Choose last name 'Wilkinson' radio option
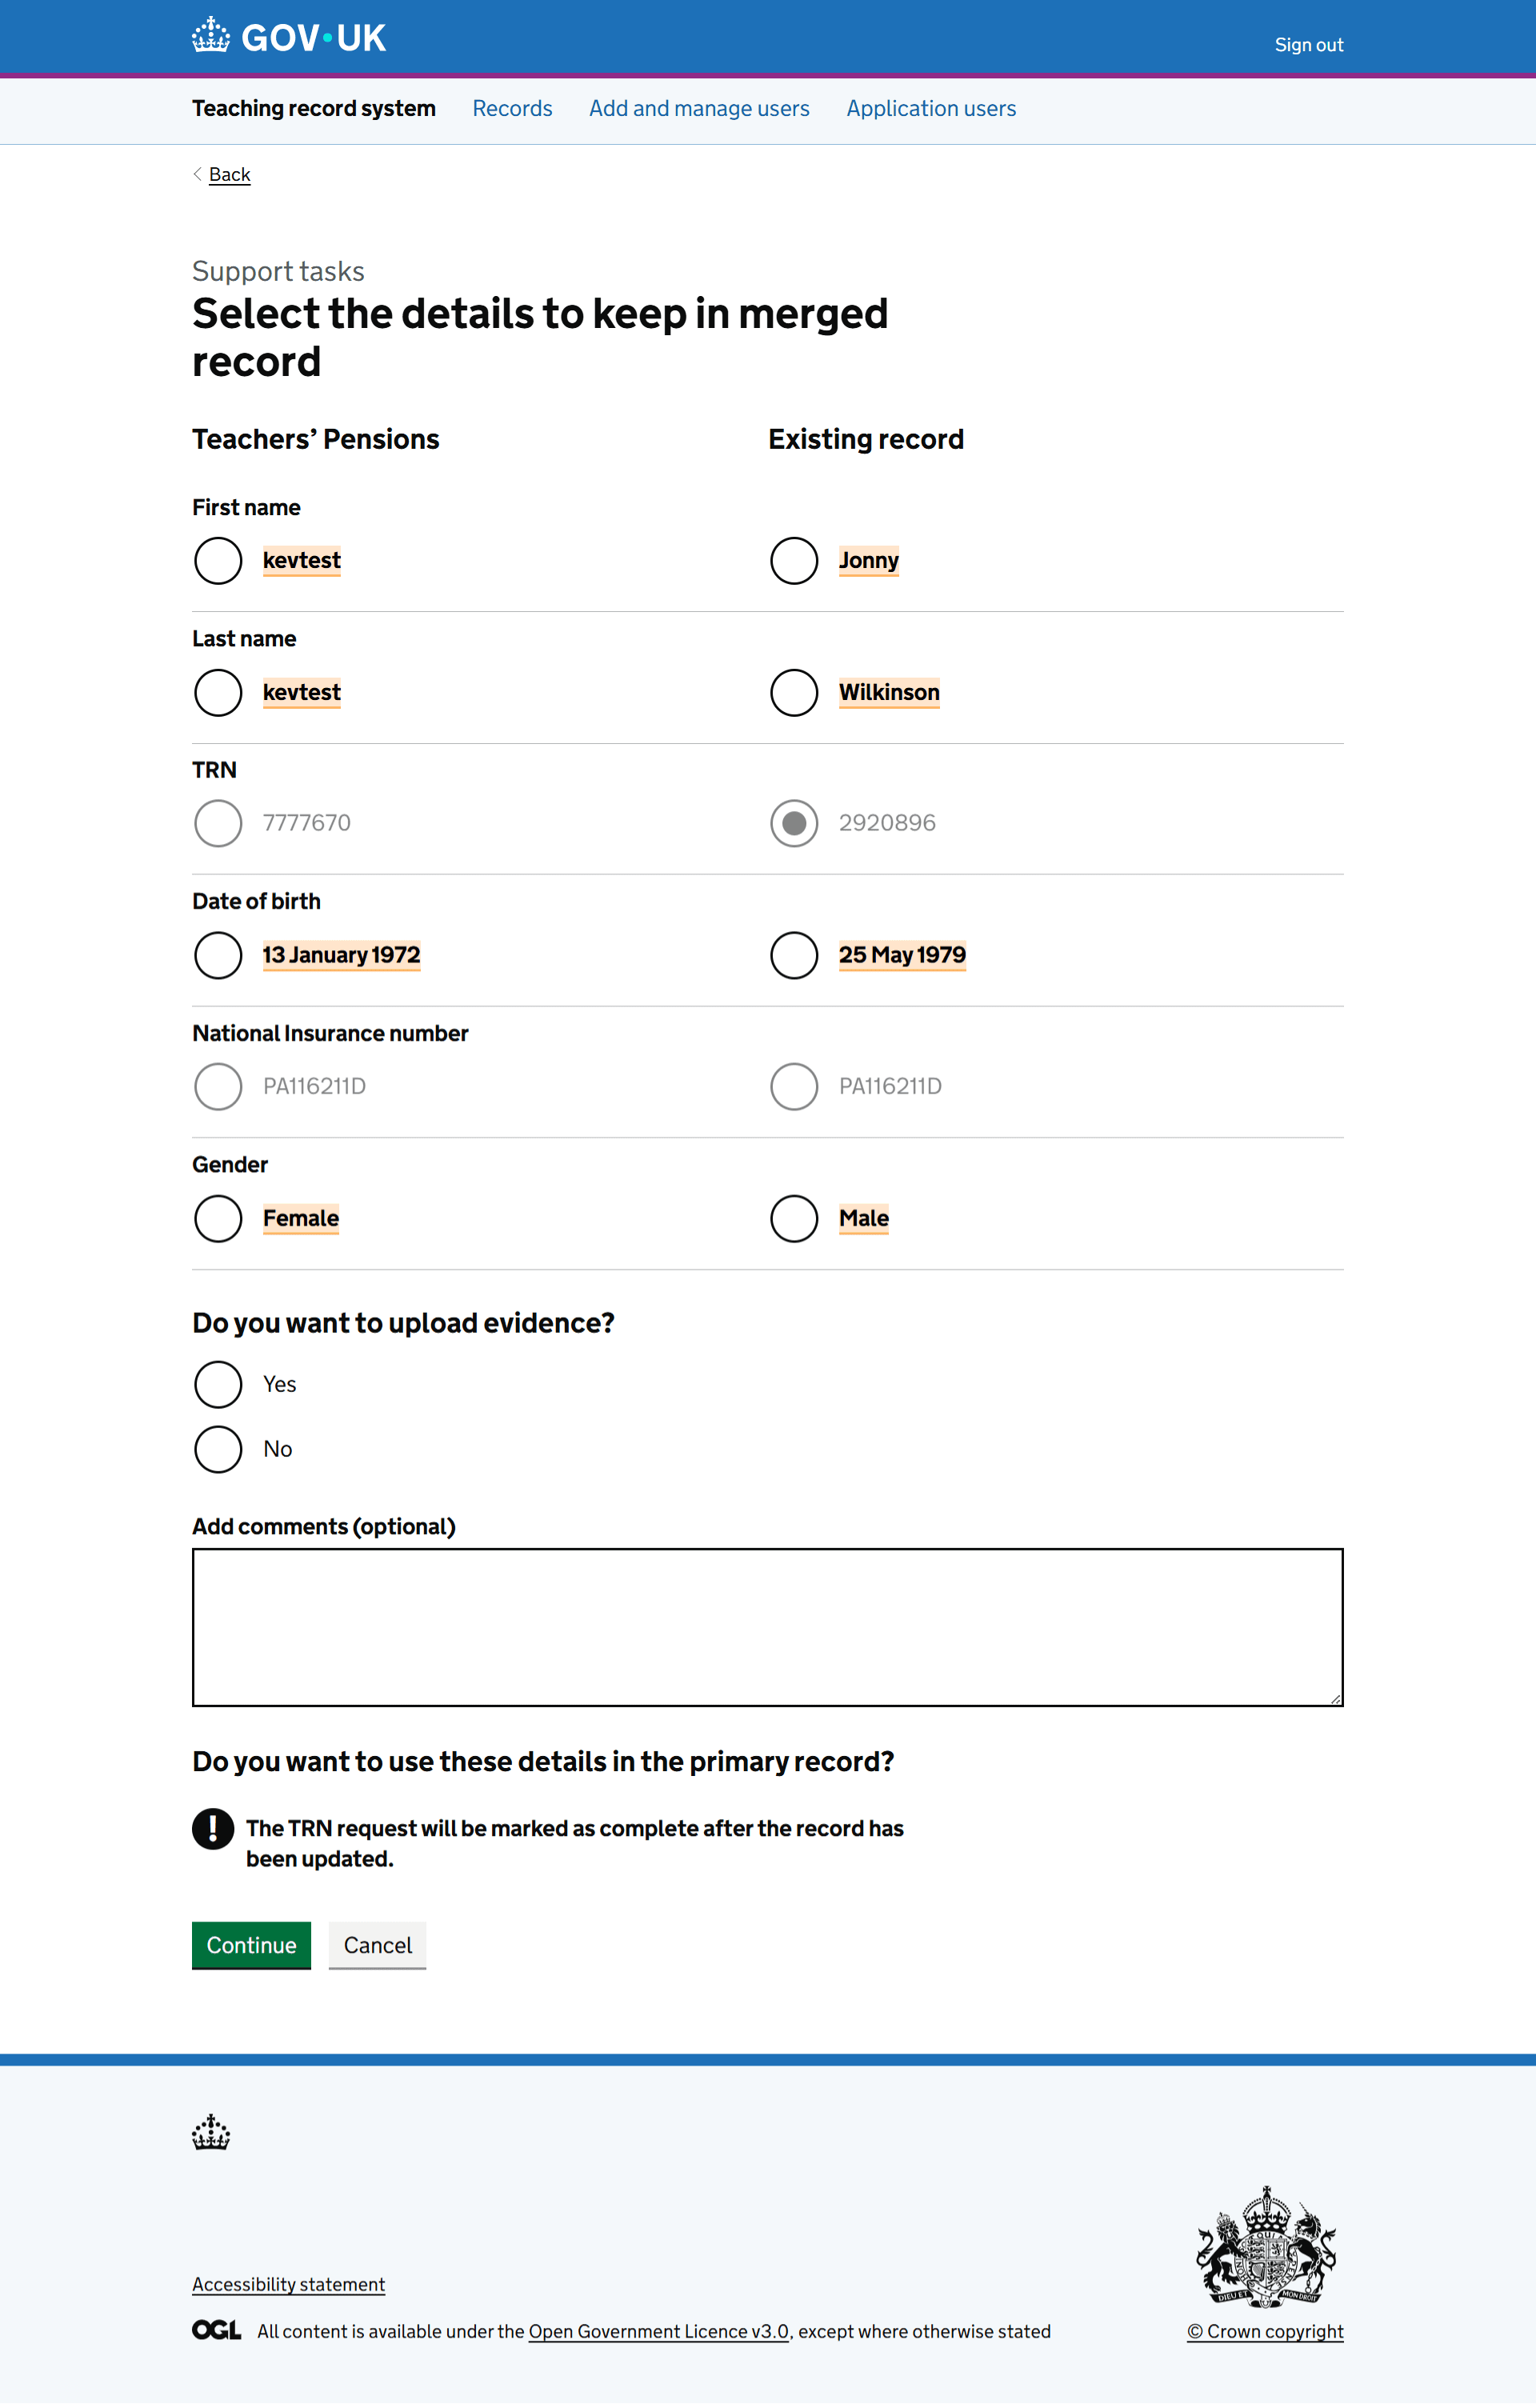The width and height of the screenshot is (1536, 2408). pos(794,692)
